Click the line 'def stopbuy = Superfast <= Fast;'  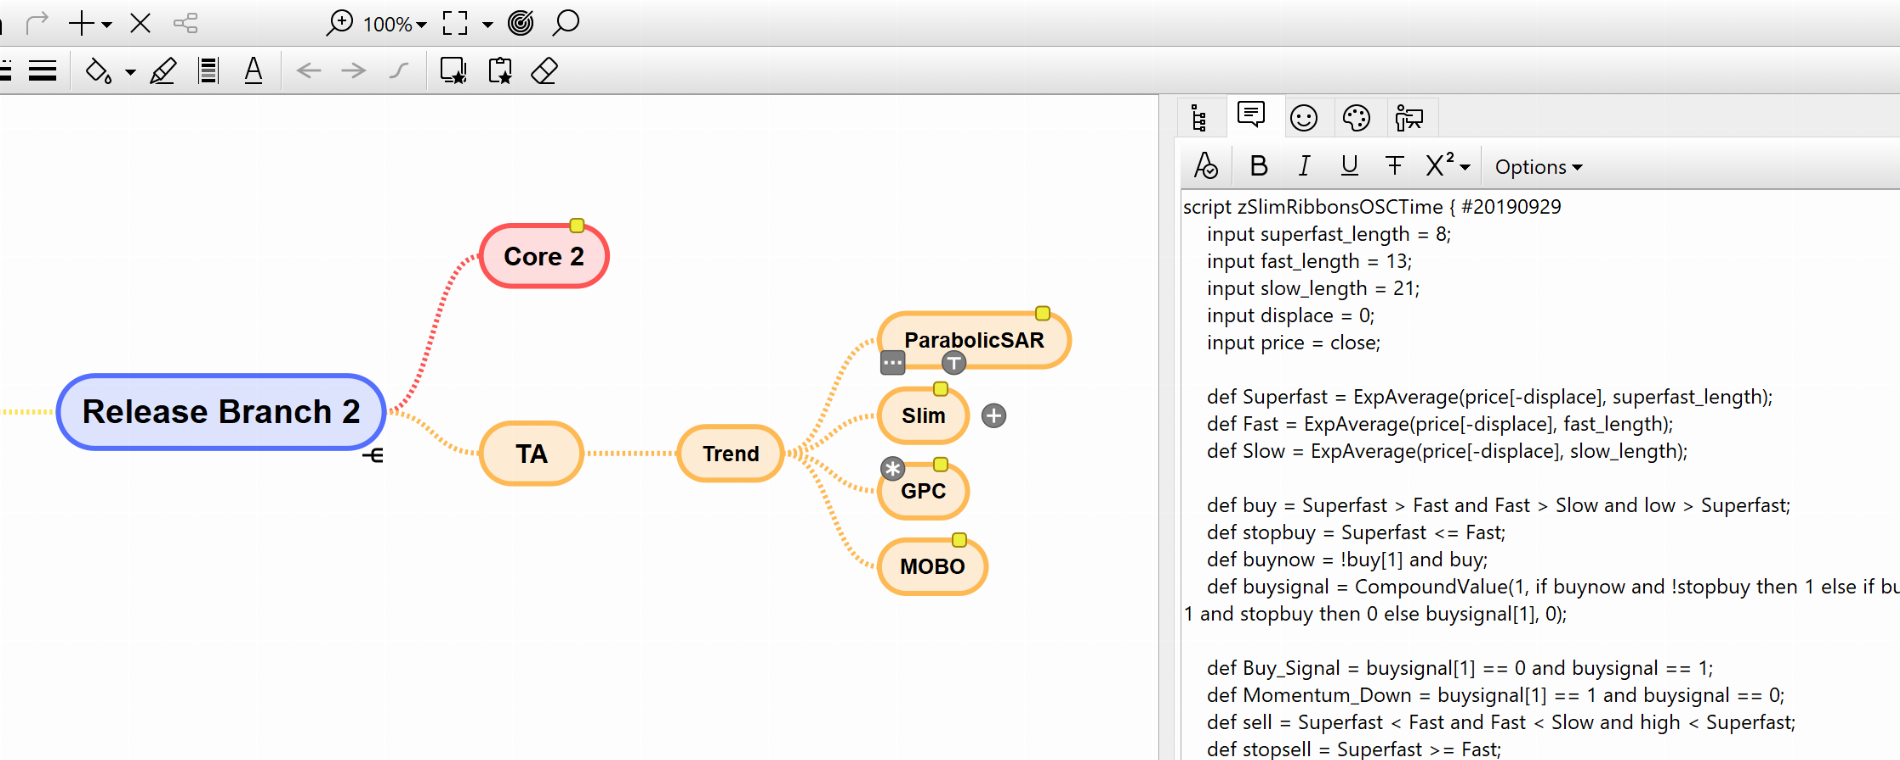(1356, 533)
